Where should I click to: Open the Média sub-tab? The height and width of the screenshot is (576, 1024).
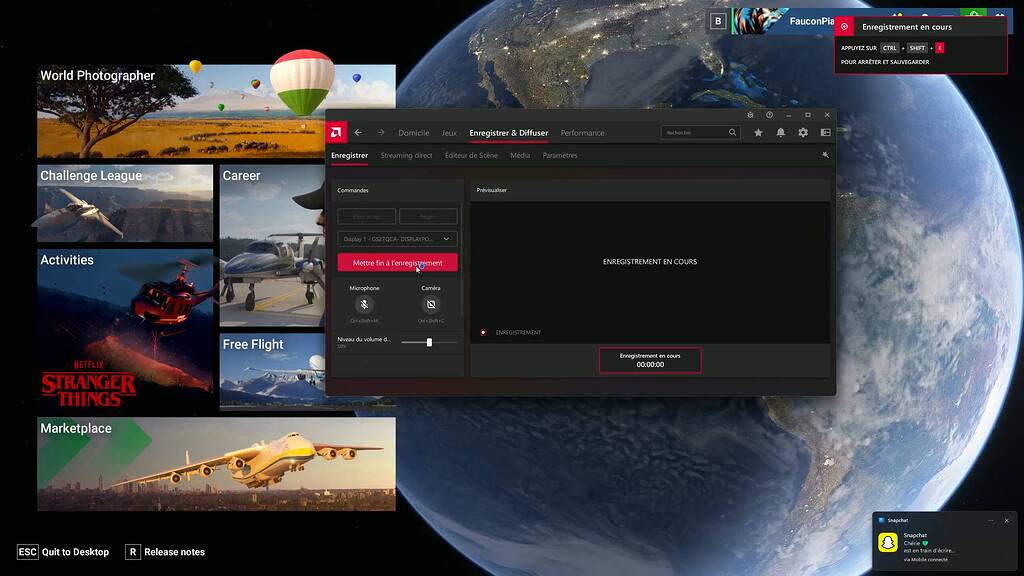(520, 155)
